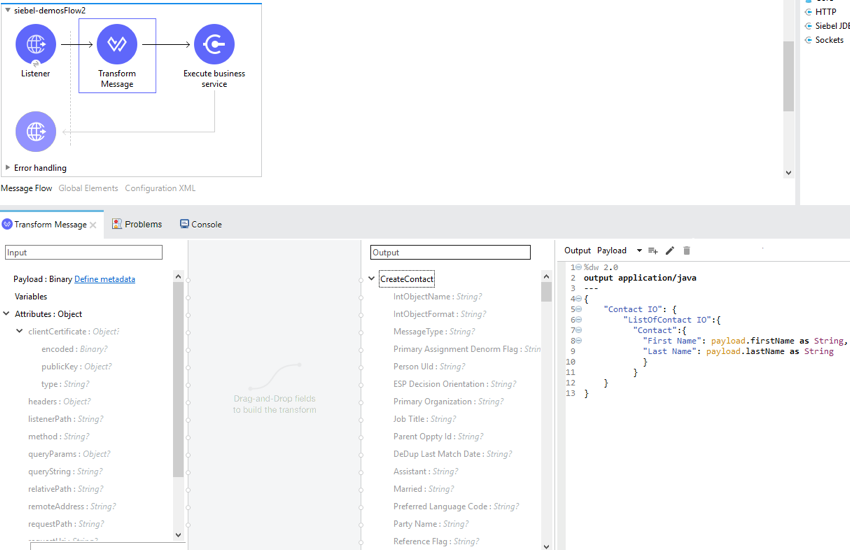This screenshot has width=850, height=550.
Task: Switch to Configuration XML view
Action: [x=160, y=188]
